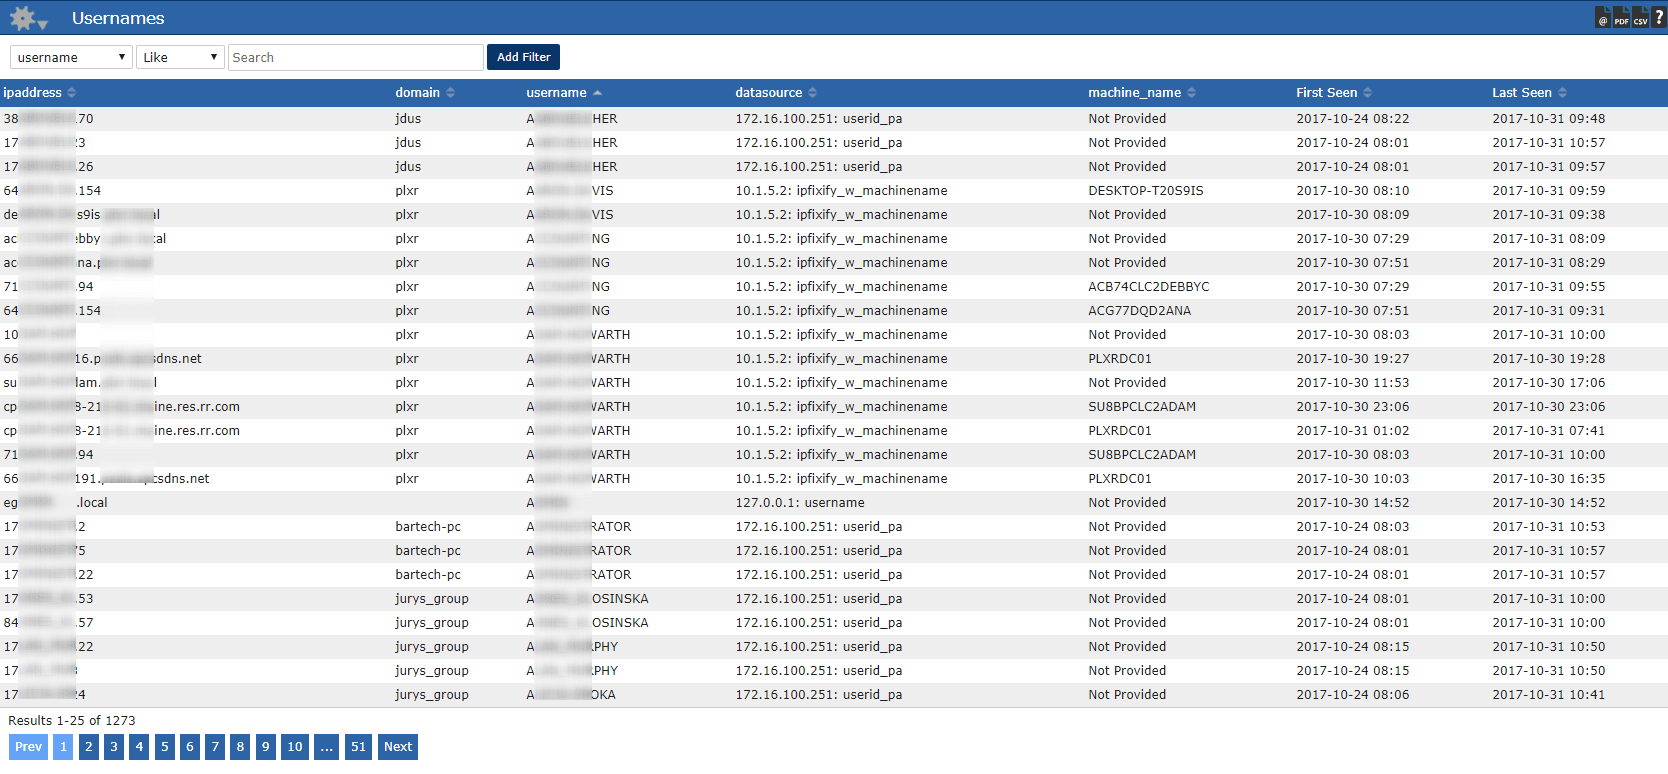Click the machine_name column header
This screenshot has height=774, width=1668.
point(1134,93)
